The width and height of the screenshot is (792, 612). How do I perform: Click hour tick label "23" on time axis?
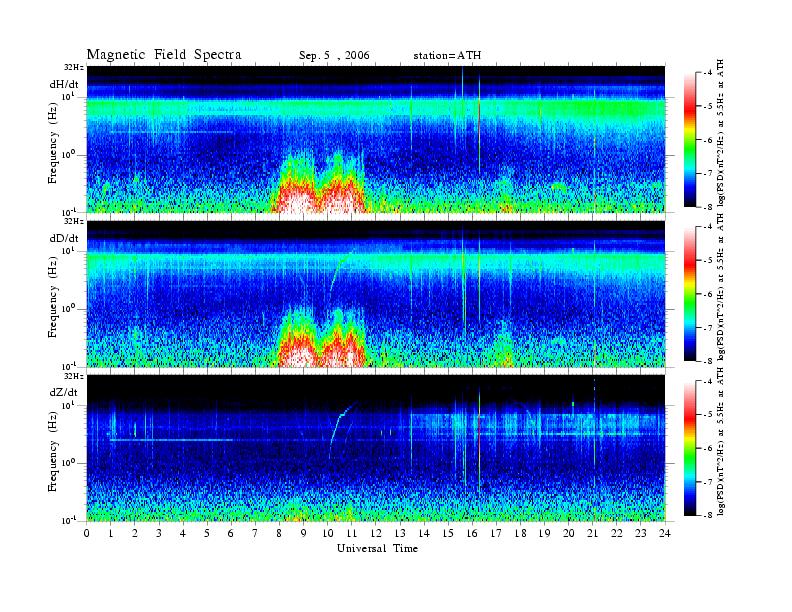tap(640, 533)
